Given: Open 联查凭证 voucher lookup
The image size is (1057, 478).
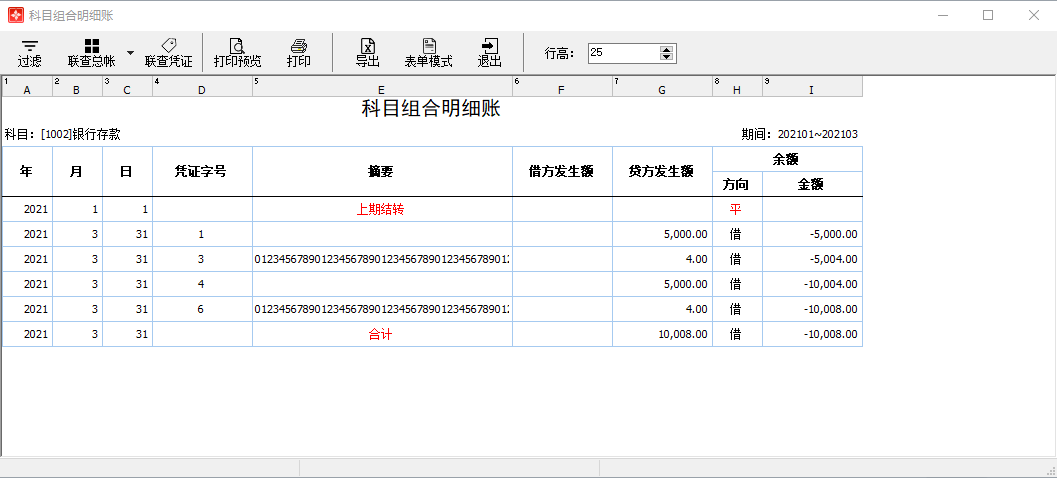Looking at the screenshot, I should click(169, 52).
